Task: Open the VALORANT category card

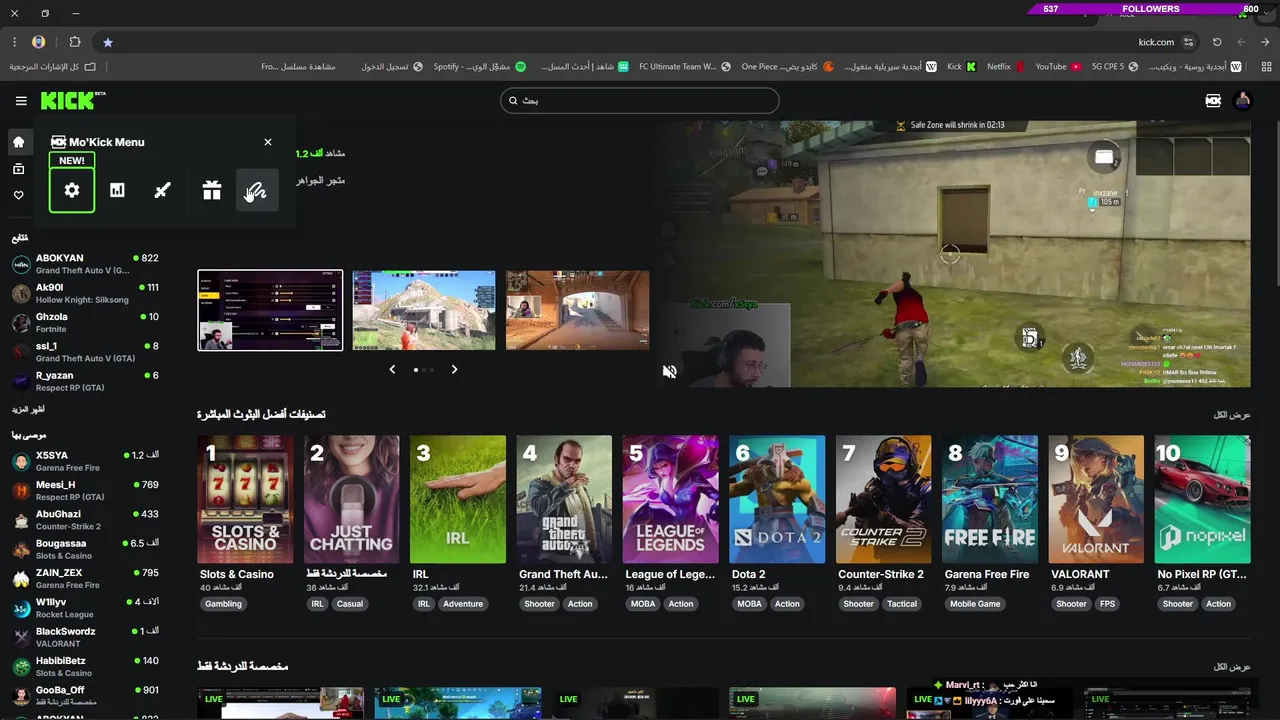Action: click(1096, 500)
